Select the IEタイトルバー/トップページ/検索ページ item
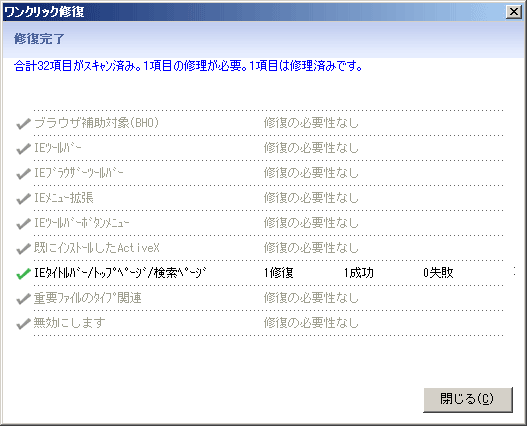This screenshot has width=527, height=426. (x=120, y=273)
